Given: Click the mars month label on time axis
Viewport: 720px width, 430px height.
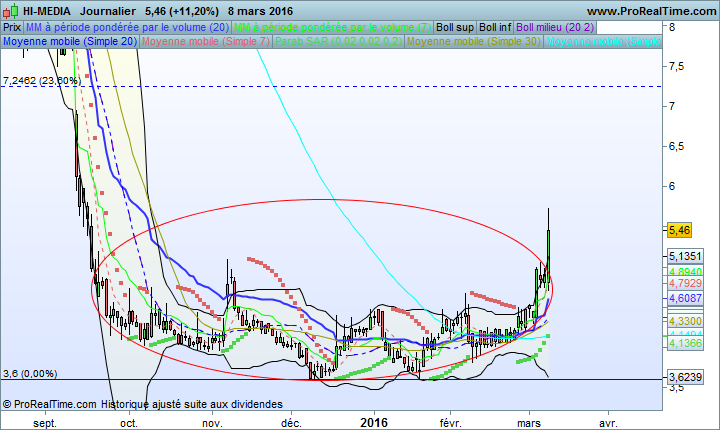Looking at the screenshot, I should pyautogui.click(x=529, y=423).
